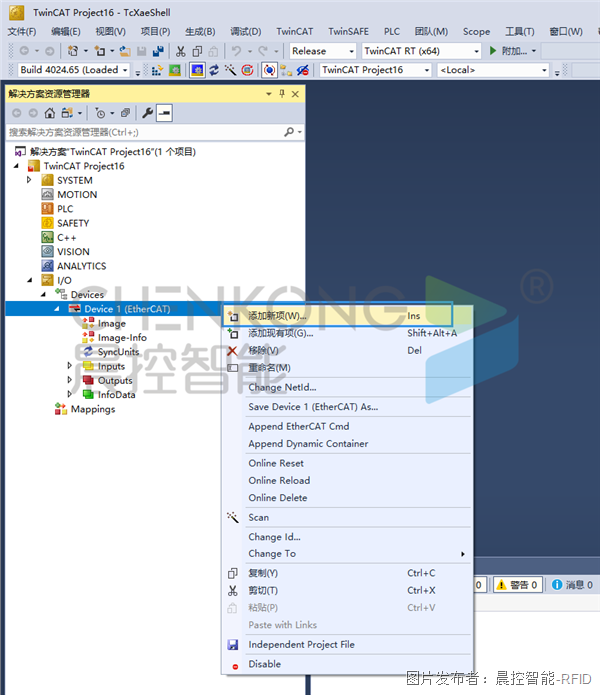Select Scan in the context menu
This screenshot has width=600, height=695.
tap(347, 517)
